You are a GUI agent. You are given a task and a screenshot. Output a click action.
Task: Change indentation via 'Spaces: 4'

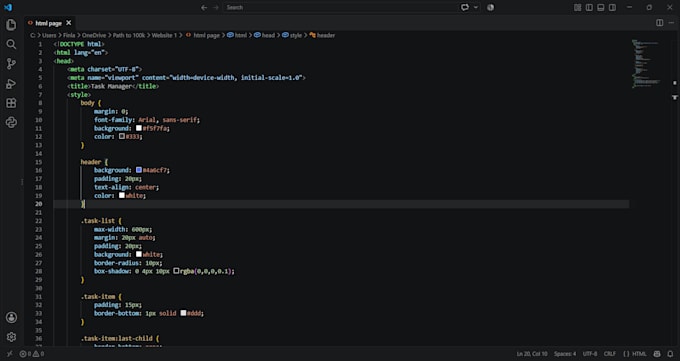[x=565, y=354]
